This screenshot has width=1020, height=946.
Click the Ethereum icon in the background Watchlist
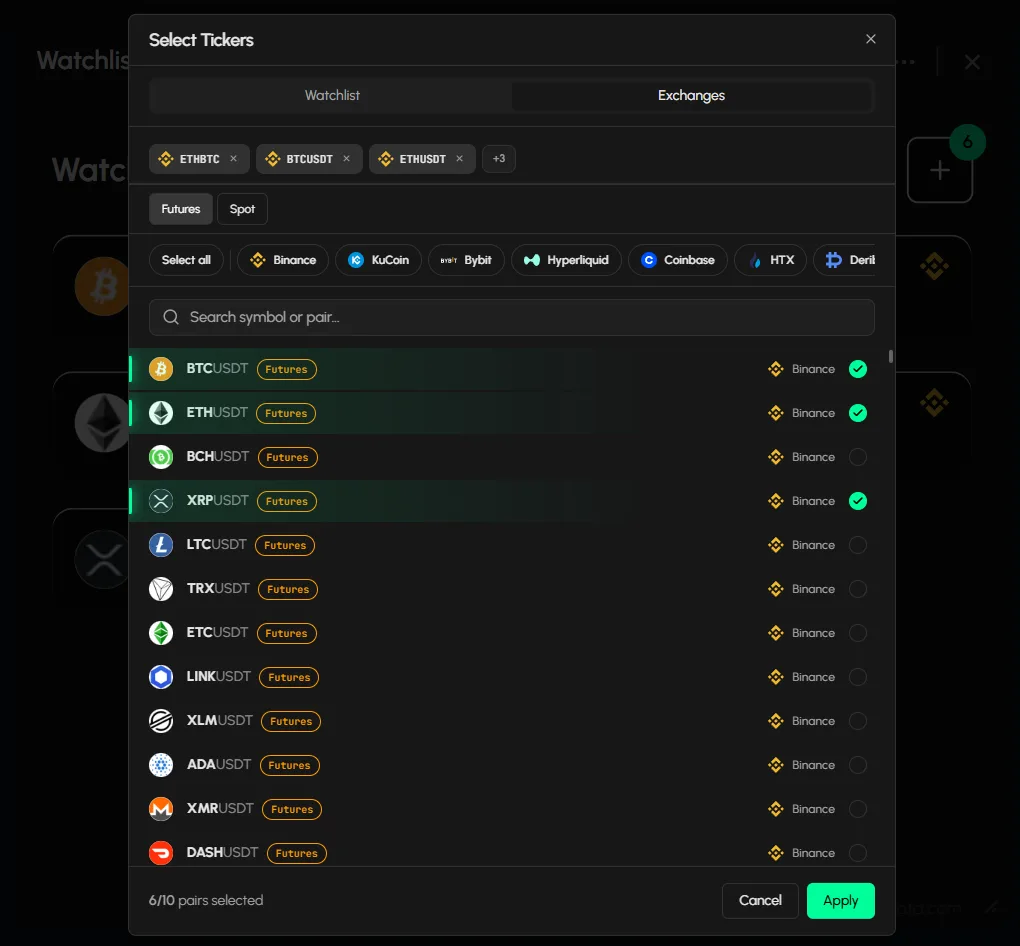point(103,423)
